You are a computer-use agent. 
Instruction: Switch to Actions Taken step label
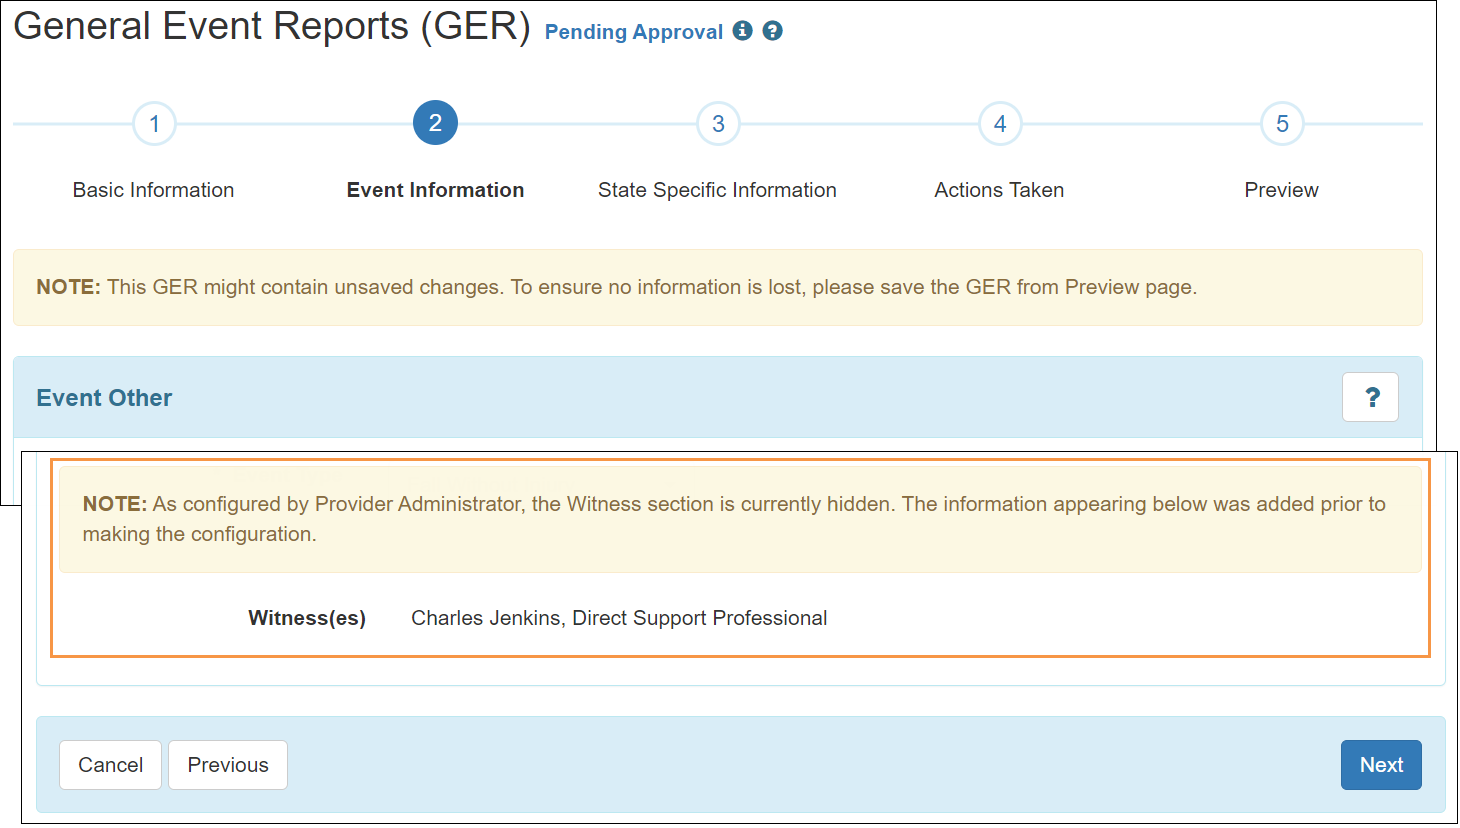point(999,190)
